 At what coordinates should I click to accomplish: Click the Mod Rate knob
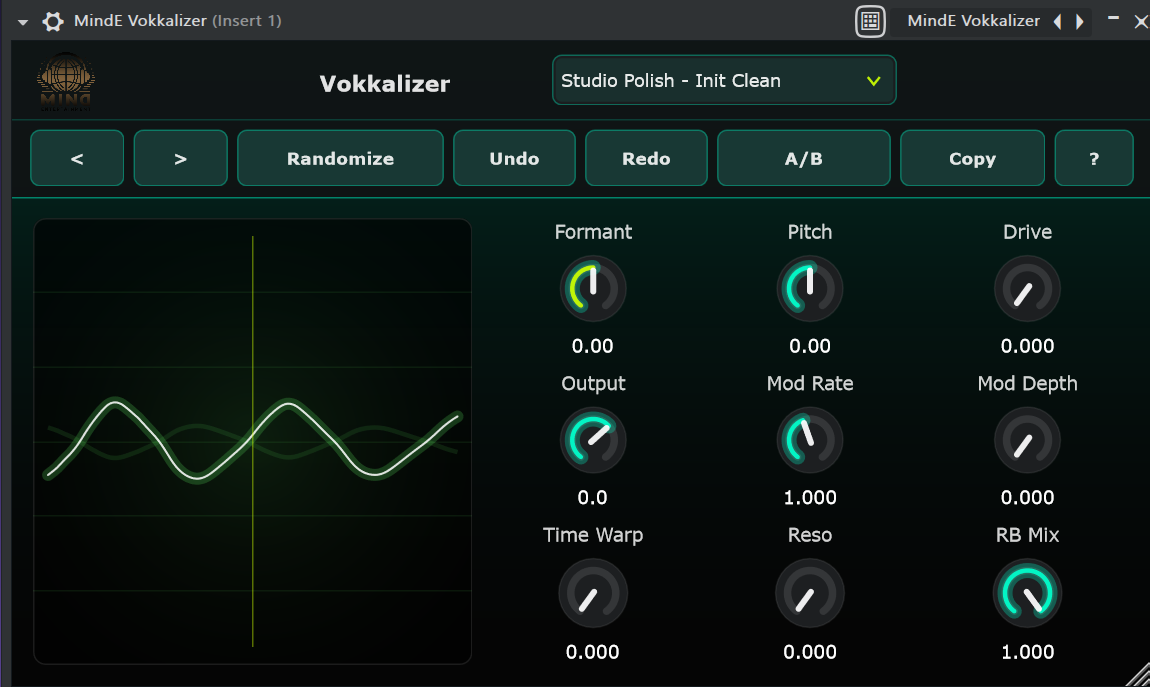[x=810, y=440]
